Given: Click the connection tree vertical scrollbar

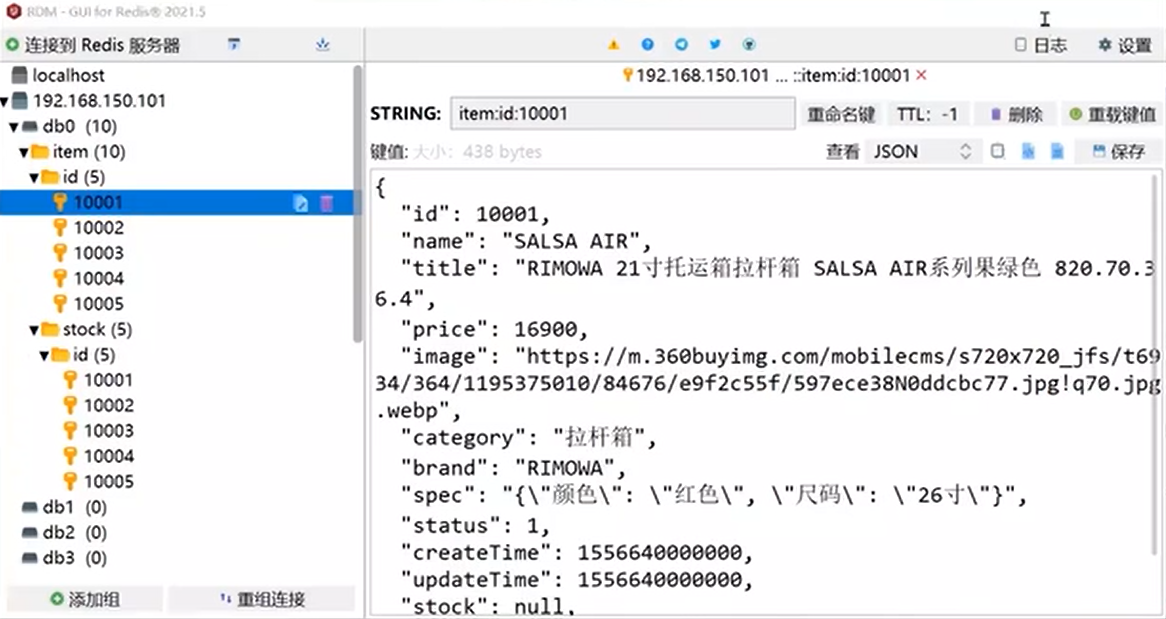Looking at the screenshot, I should 358,204.
